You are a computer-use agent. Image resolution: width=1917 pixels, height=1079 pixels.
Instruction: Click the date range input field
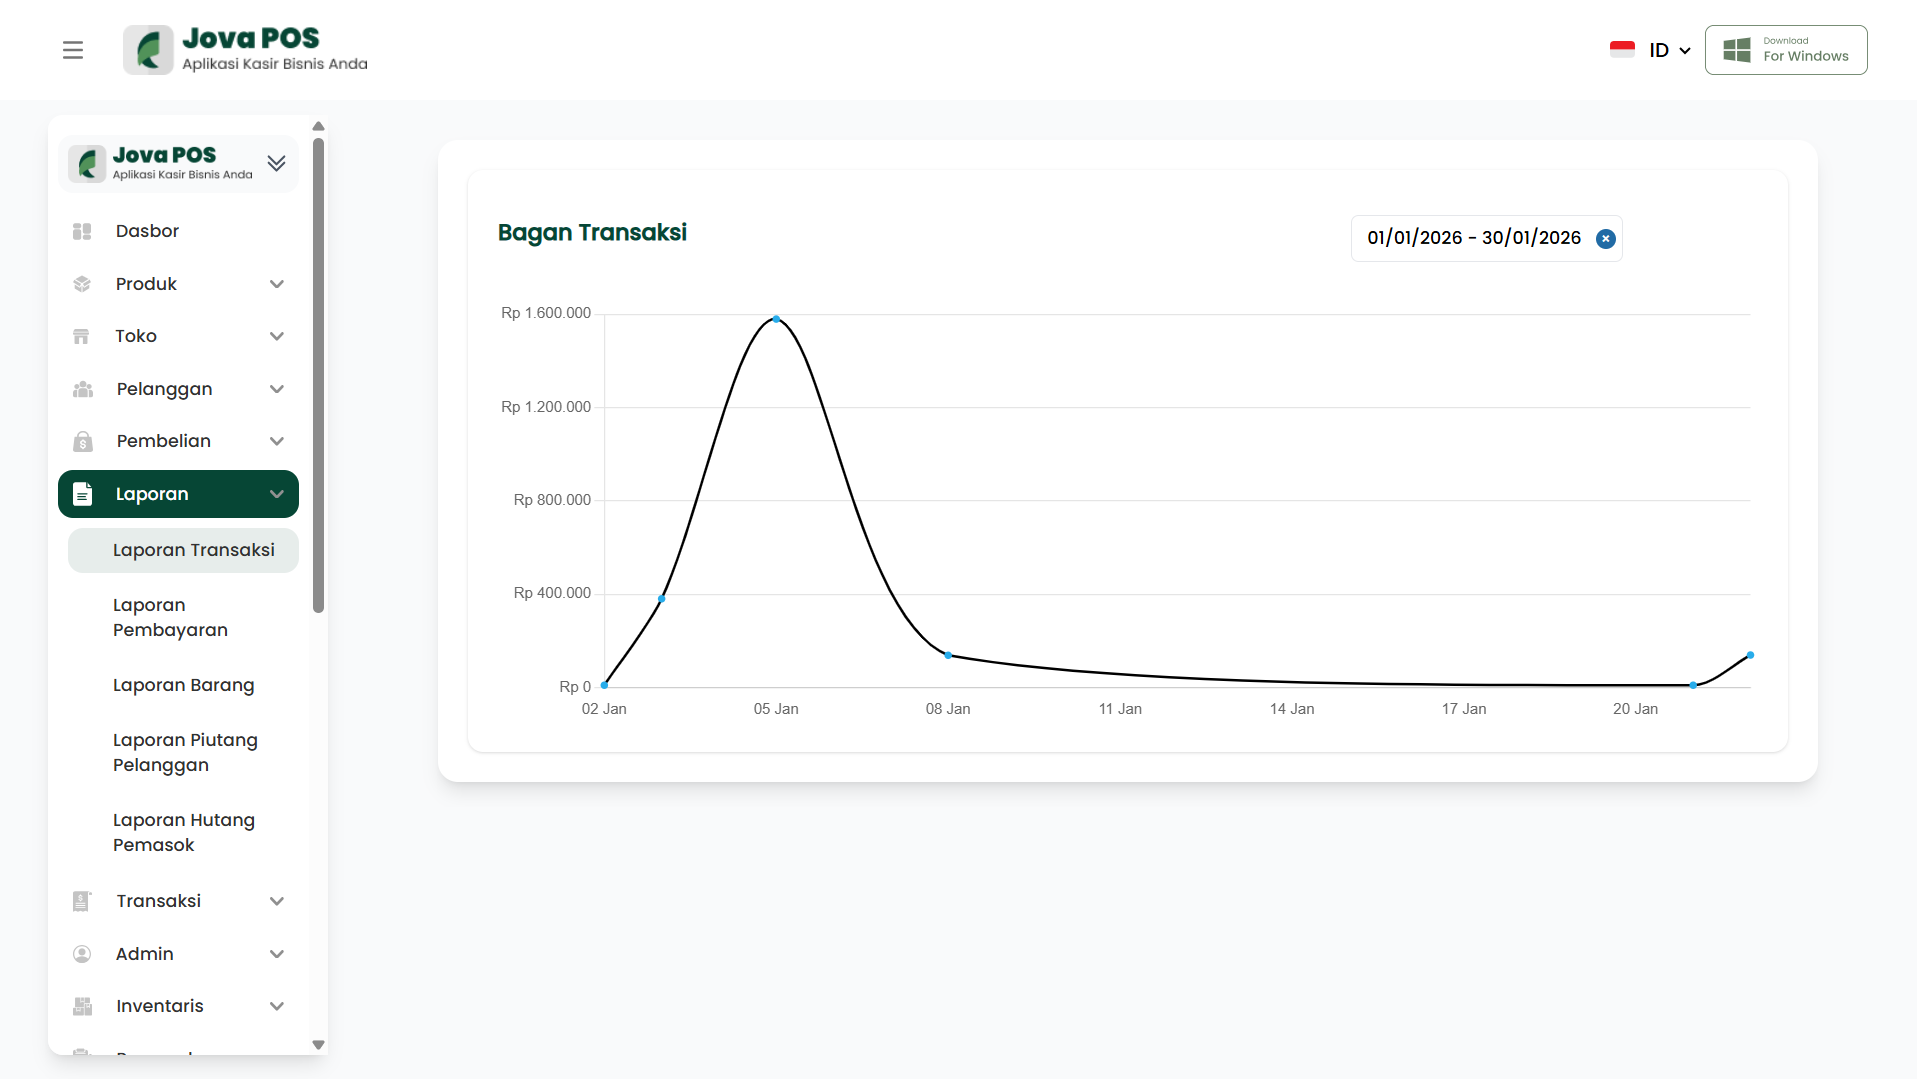(x=1472, y=238)
